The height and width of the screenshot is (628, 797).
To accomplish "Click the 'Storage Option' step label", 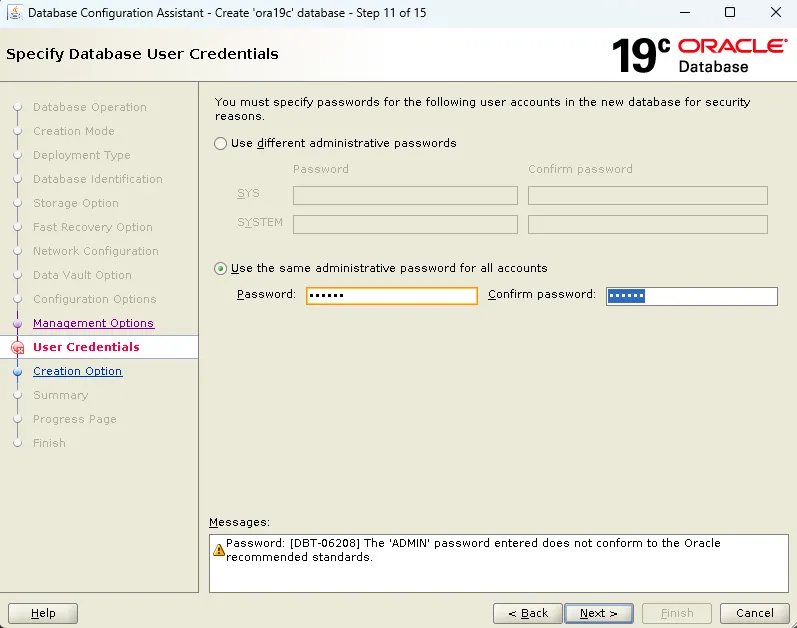I will tap(76, 203).
